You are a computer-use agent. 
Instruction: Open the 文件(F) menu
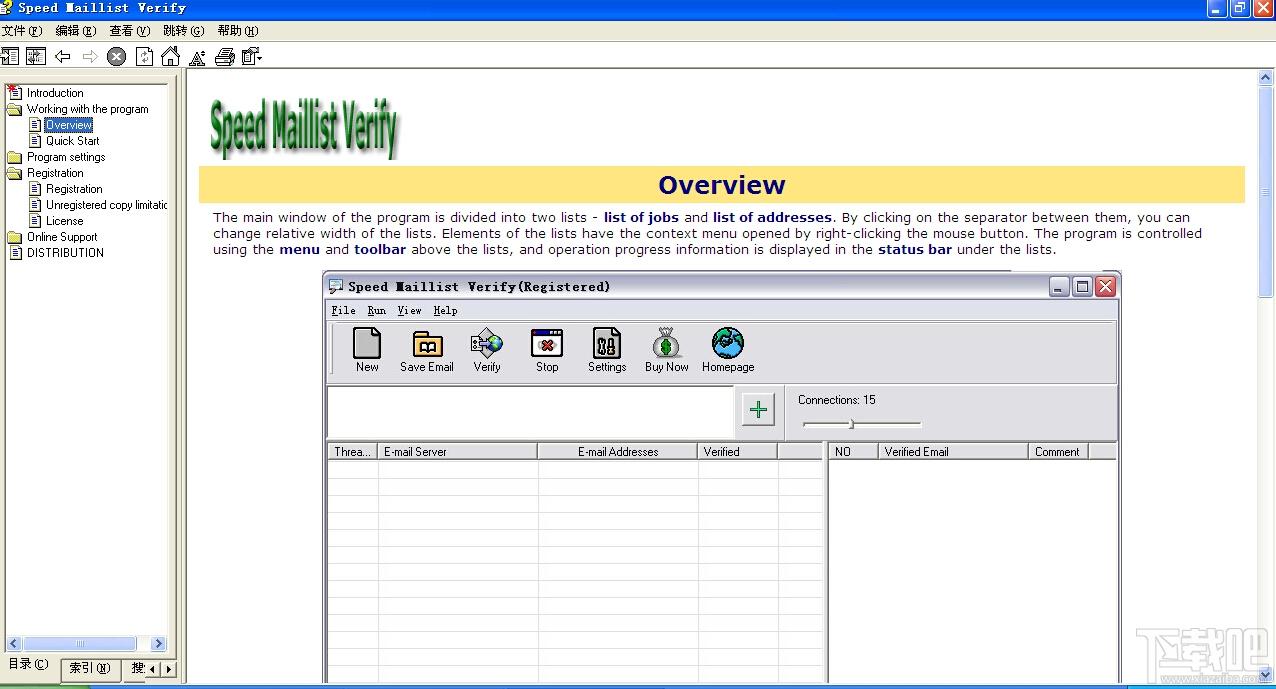coord(22,31)
